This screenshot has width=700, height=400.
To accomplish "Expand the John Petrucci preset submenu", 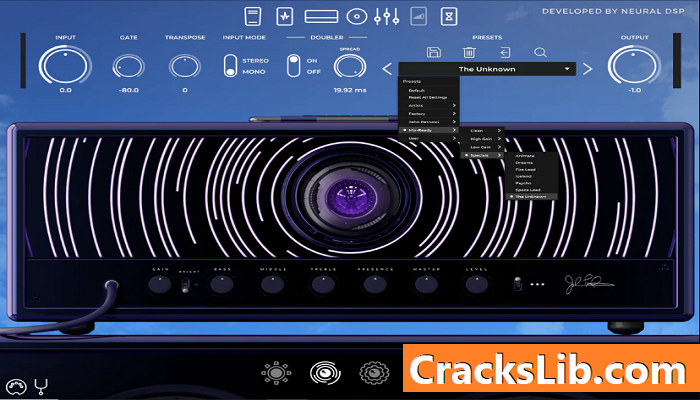I will pyautogui.click(x=429, y=122).
